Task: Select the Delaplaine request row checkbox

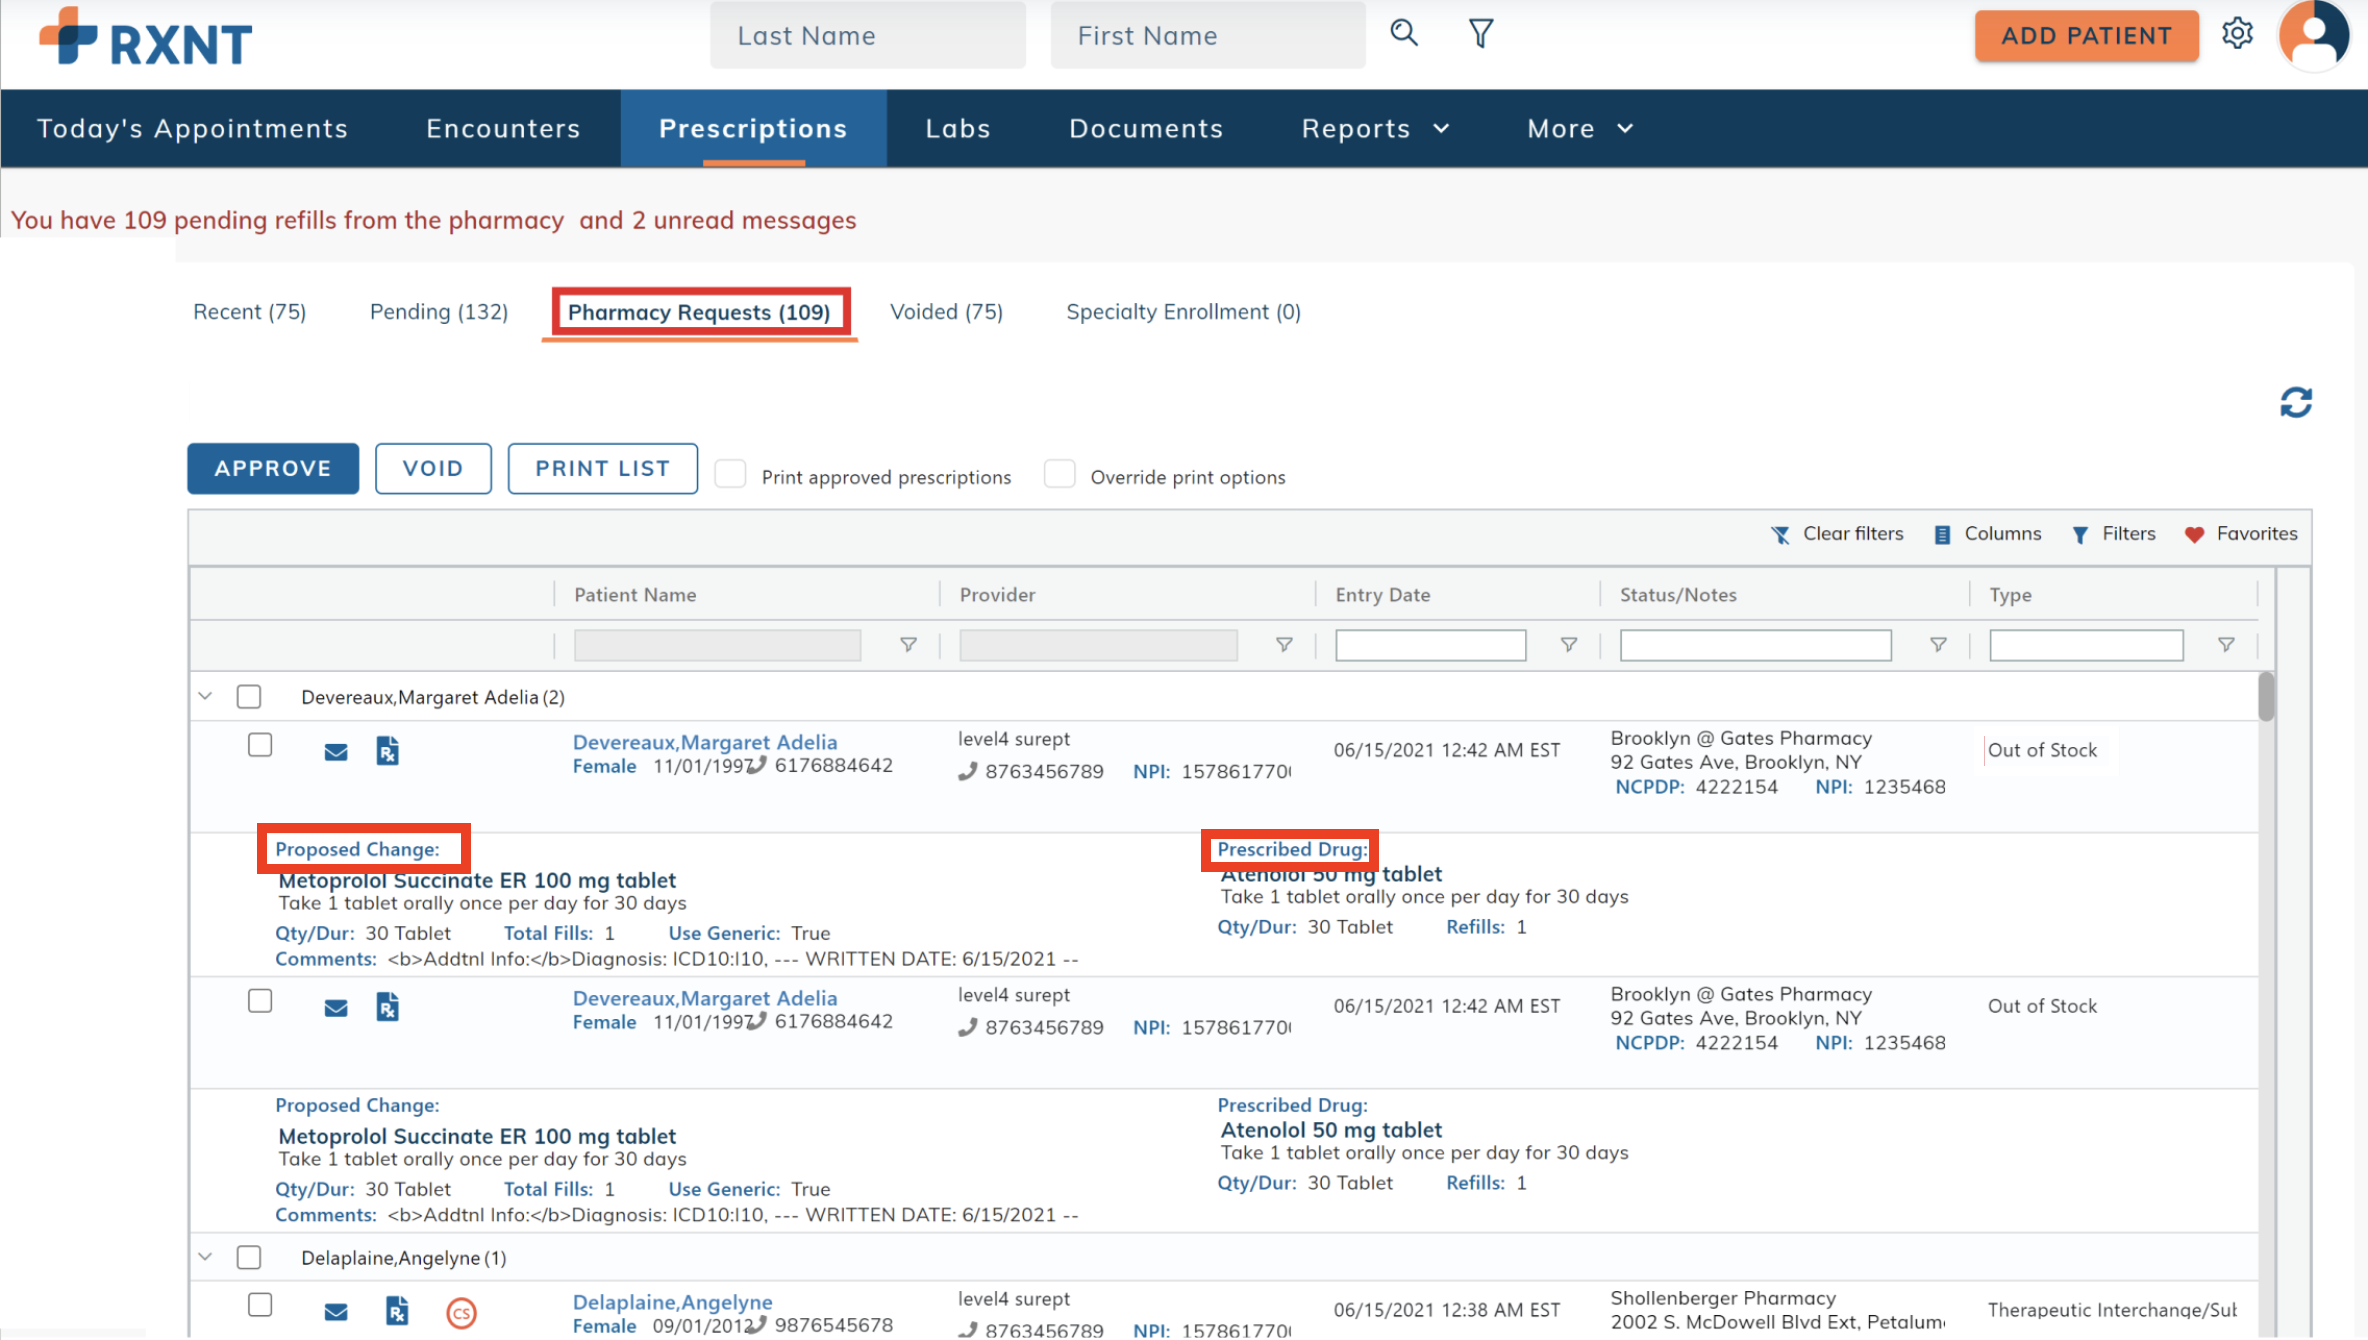Action: 260,1305
